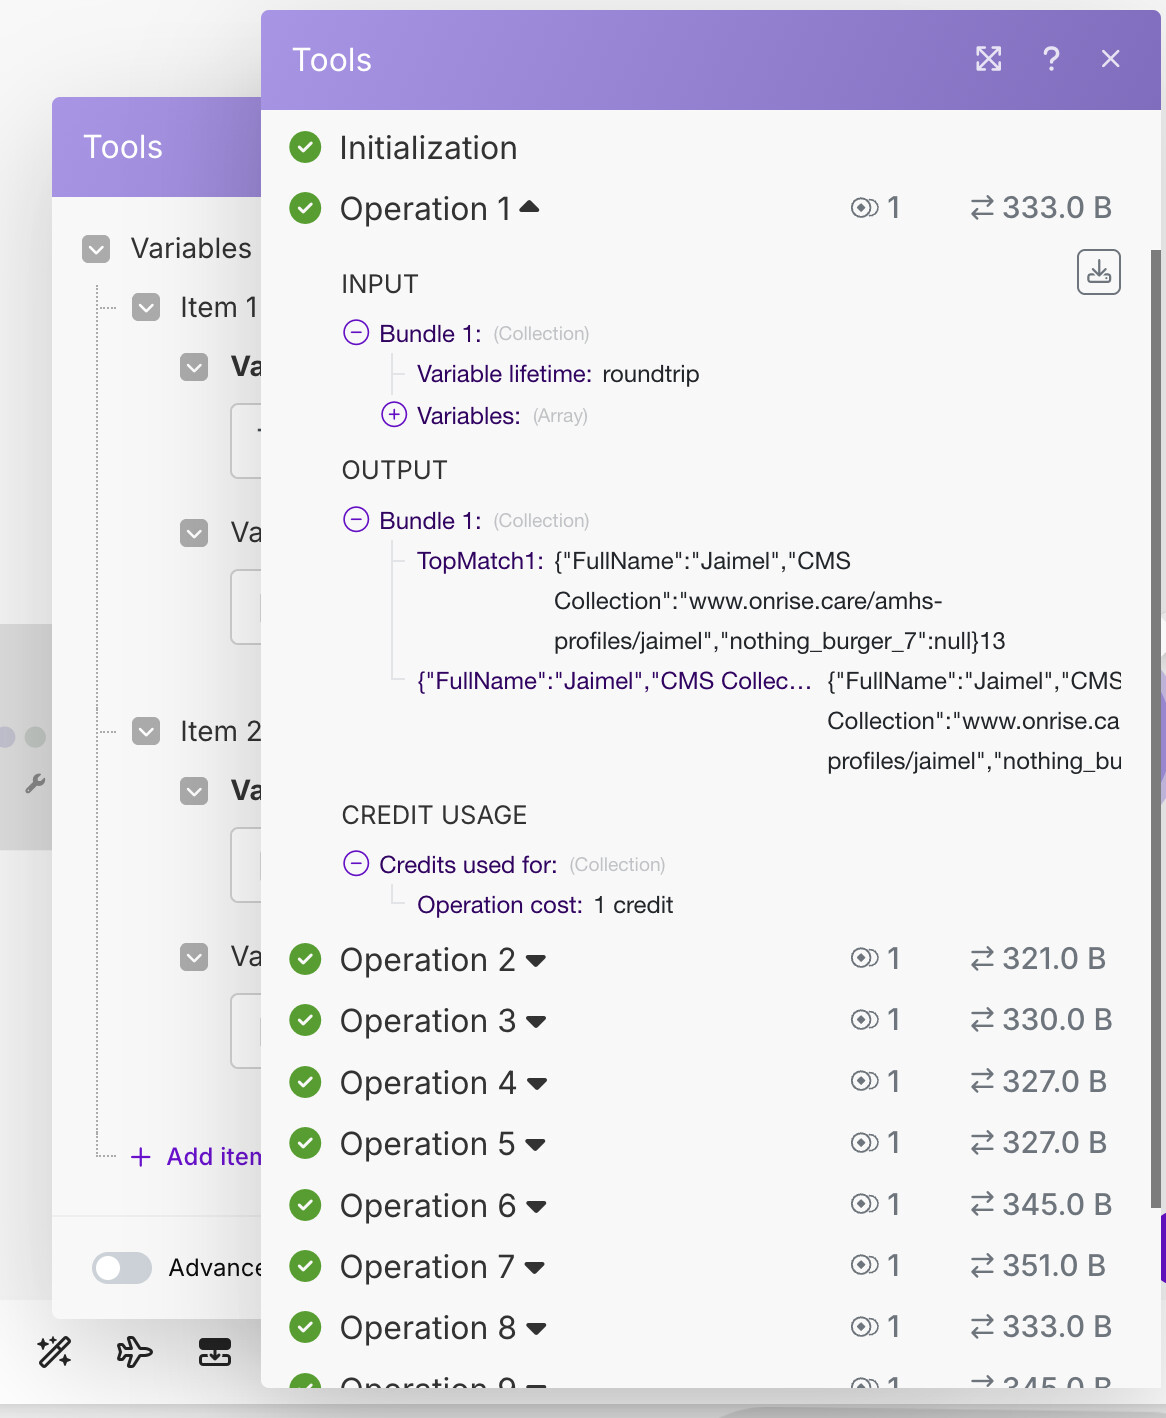Open the help question mark icon
This screenshot has height=1418, width=1166.
click(1050, 59)
